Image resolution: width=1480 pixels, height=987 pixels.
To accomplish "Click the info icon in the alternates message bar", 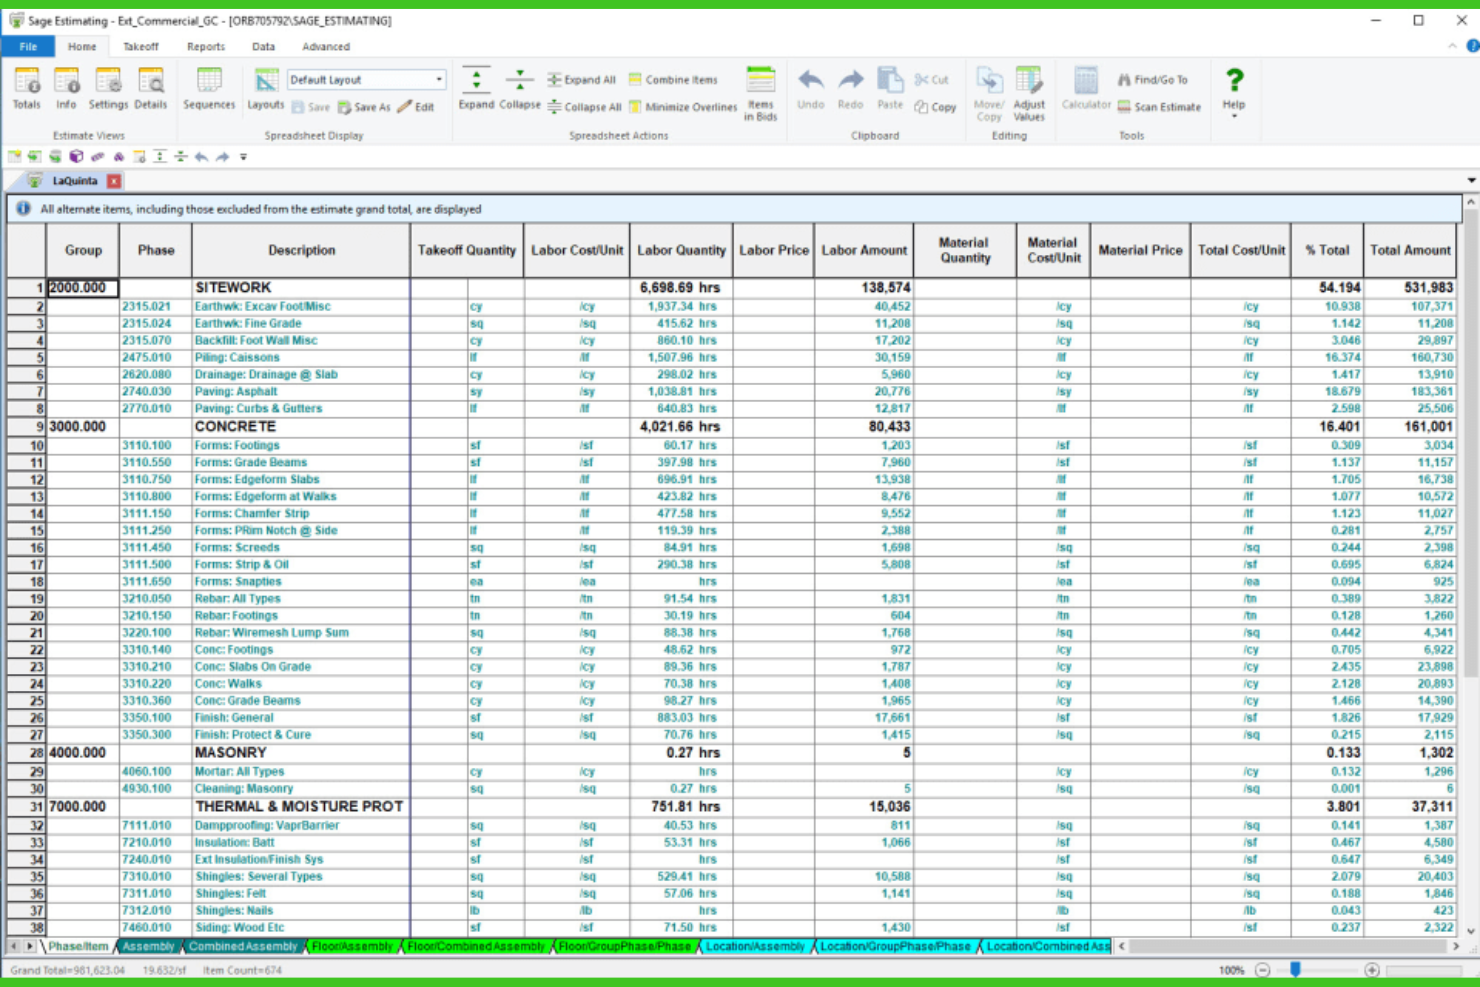I will (23, 209).
